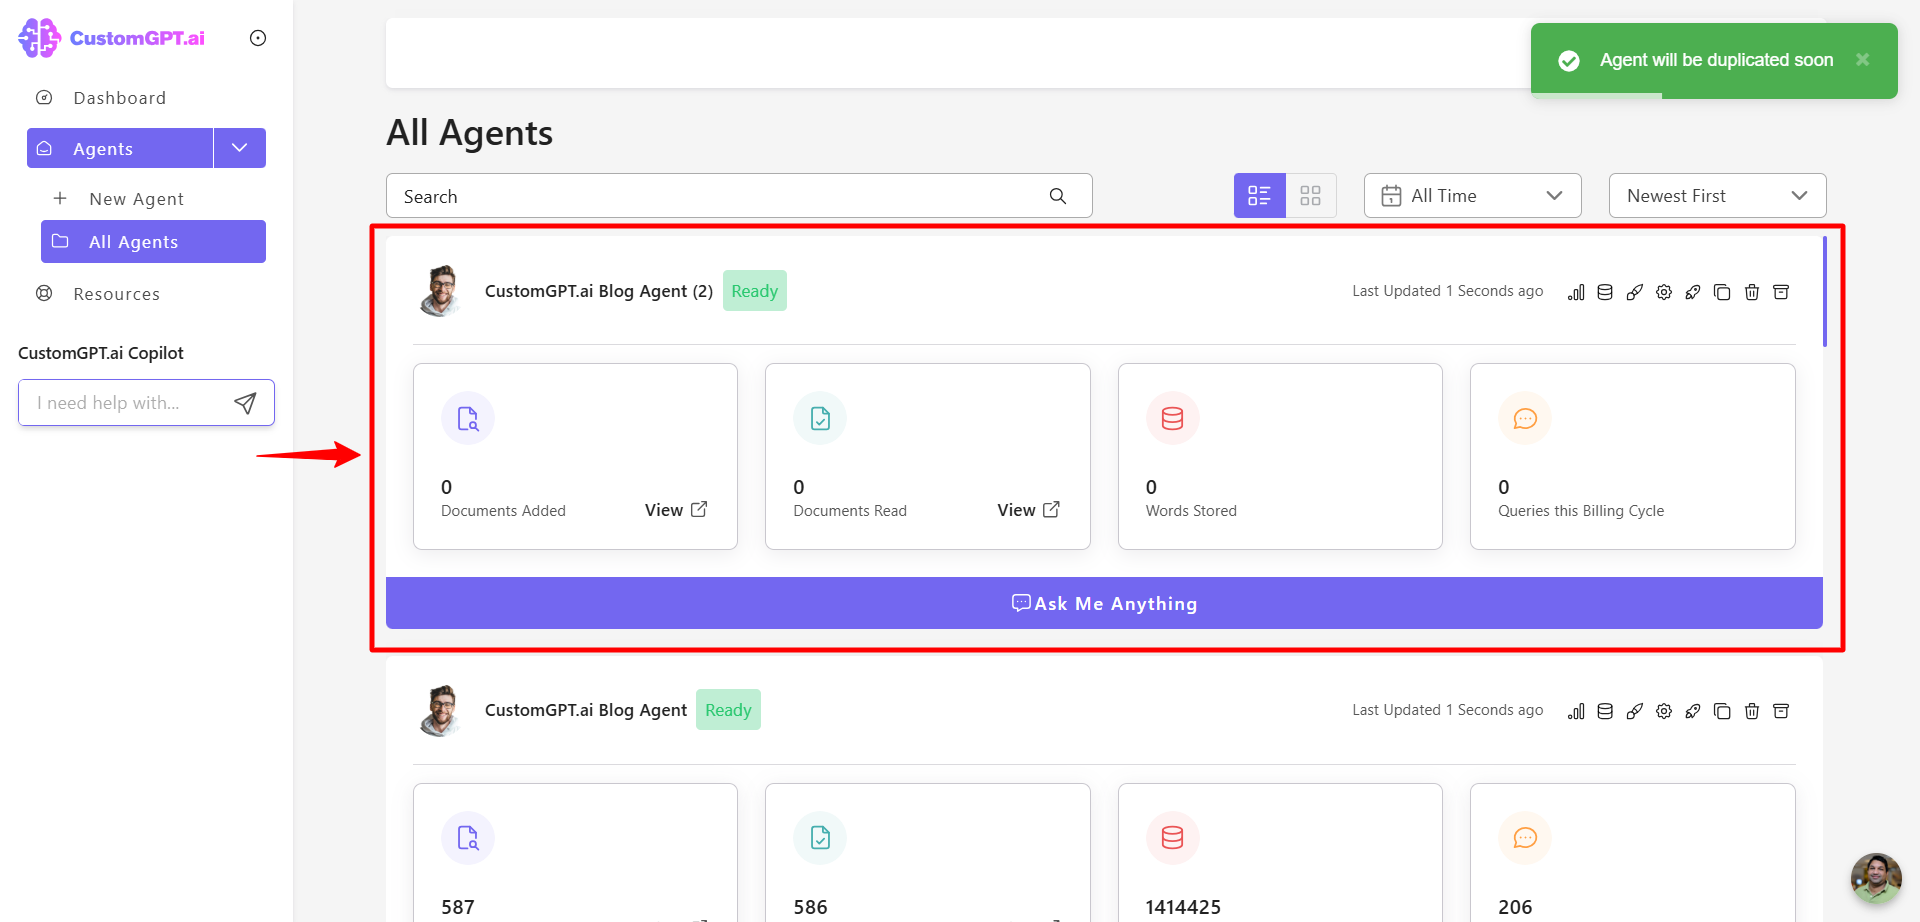Switch to list view layout

(x=1259, y=196)
